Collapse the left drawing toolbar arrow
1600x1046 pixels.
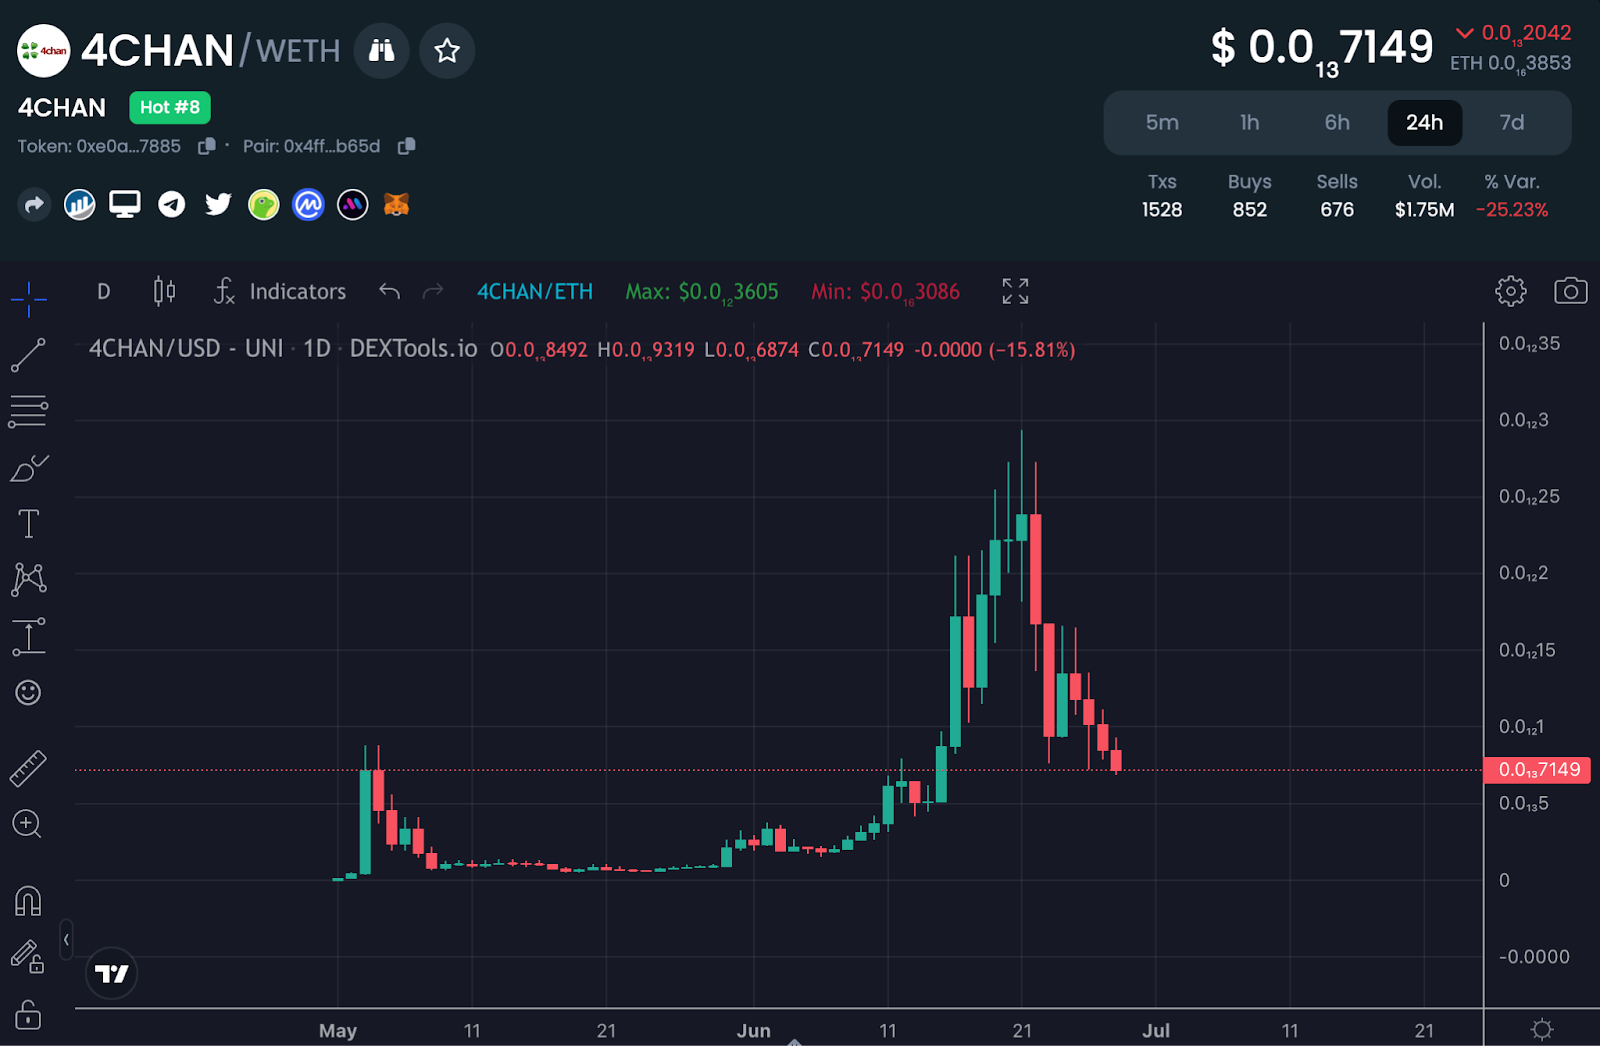[x=66, y=940]
